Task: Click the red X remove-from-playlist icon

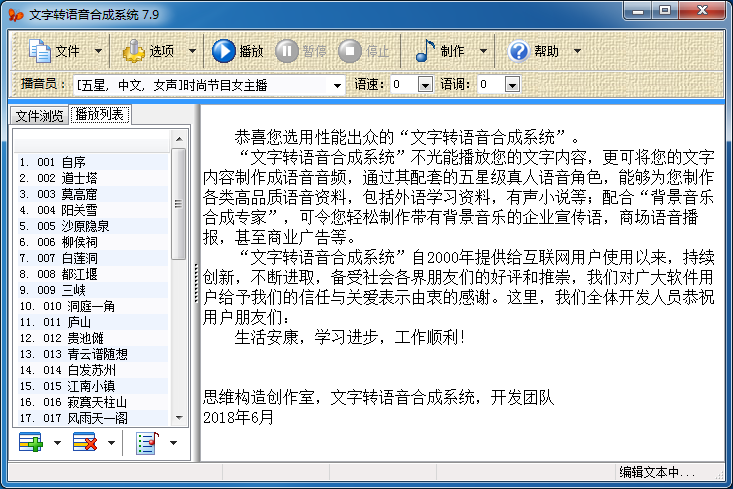Action: pos(86,442)
